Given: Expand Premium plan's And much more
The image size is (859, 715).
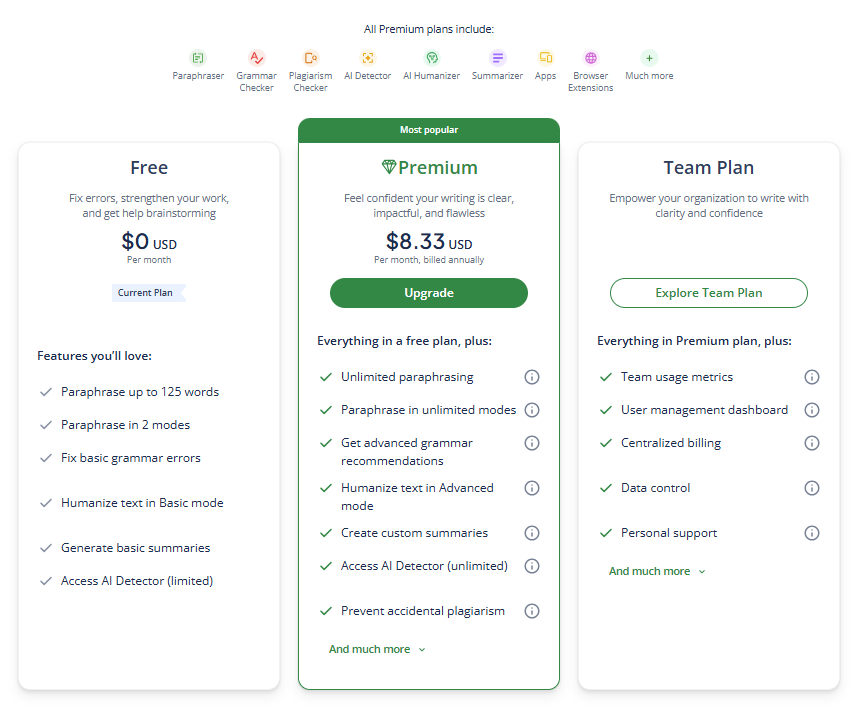Looking at the screenshot, I should point(377,649).
